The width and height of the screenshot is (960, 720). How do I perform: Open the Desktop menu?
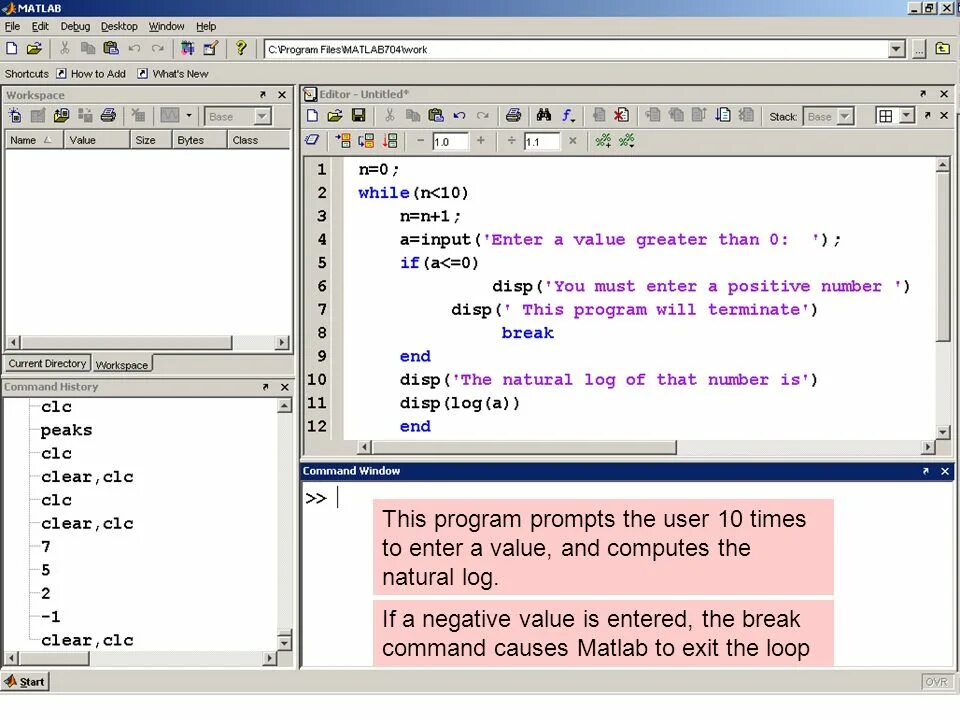pos(119,26)
